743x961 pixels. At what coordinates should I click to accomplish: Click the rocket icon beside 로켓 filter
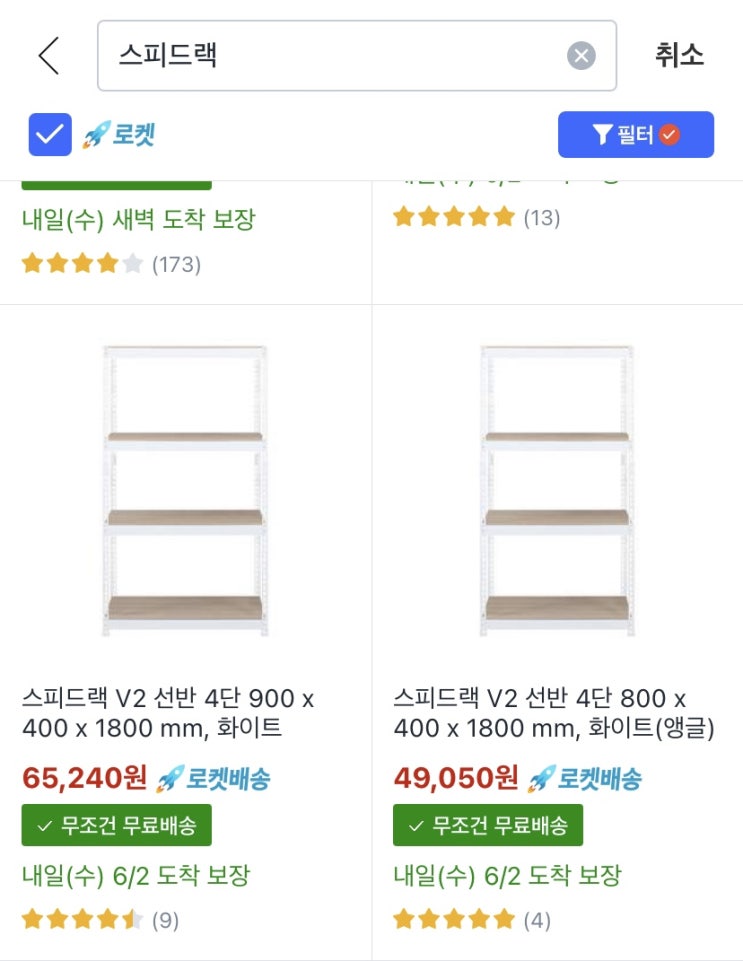point(95,135)
